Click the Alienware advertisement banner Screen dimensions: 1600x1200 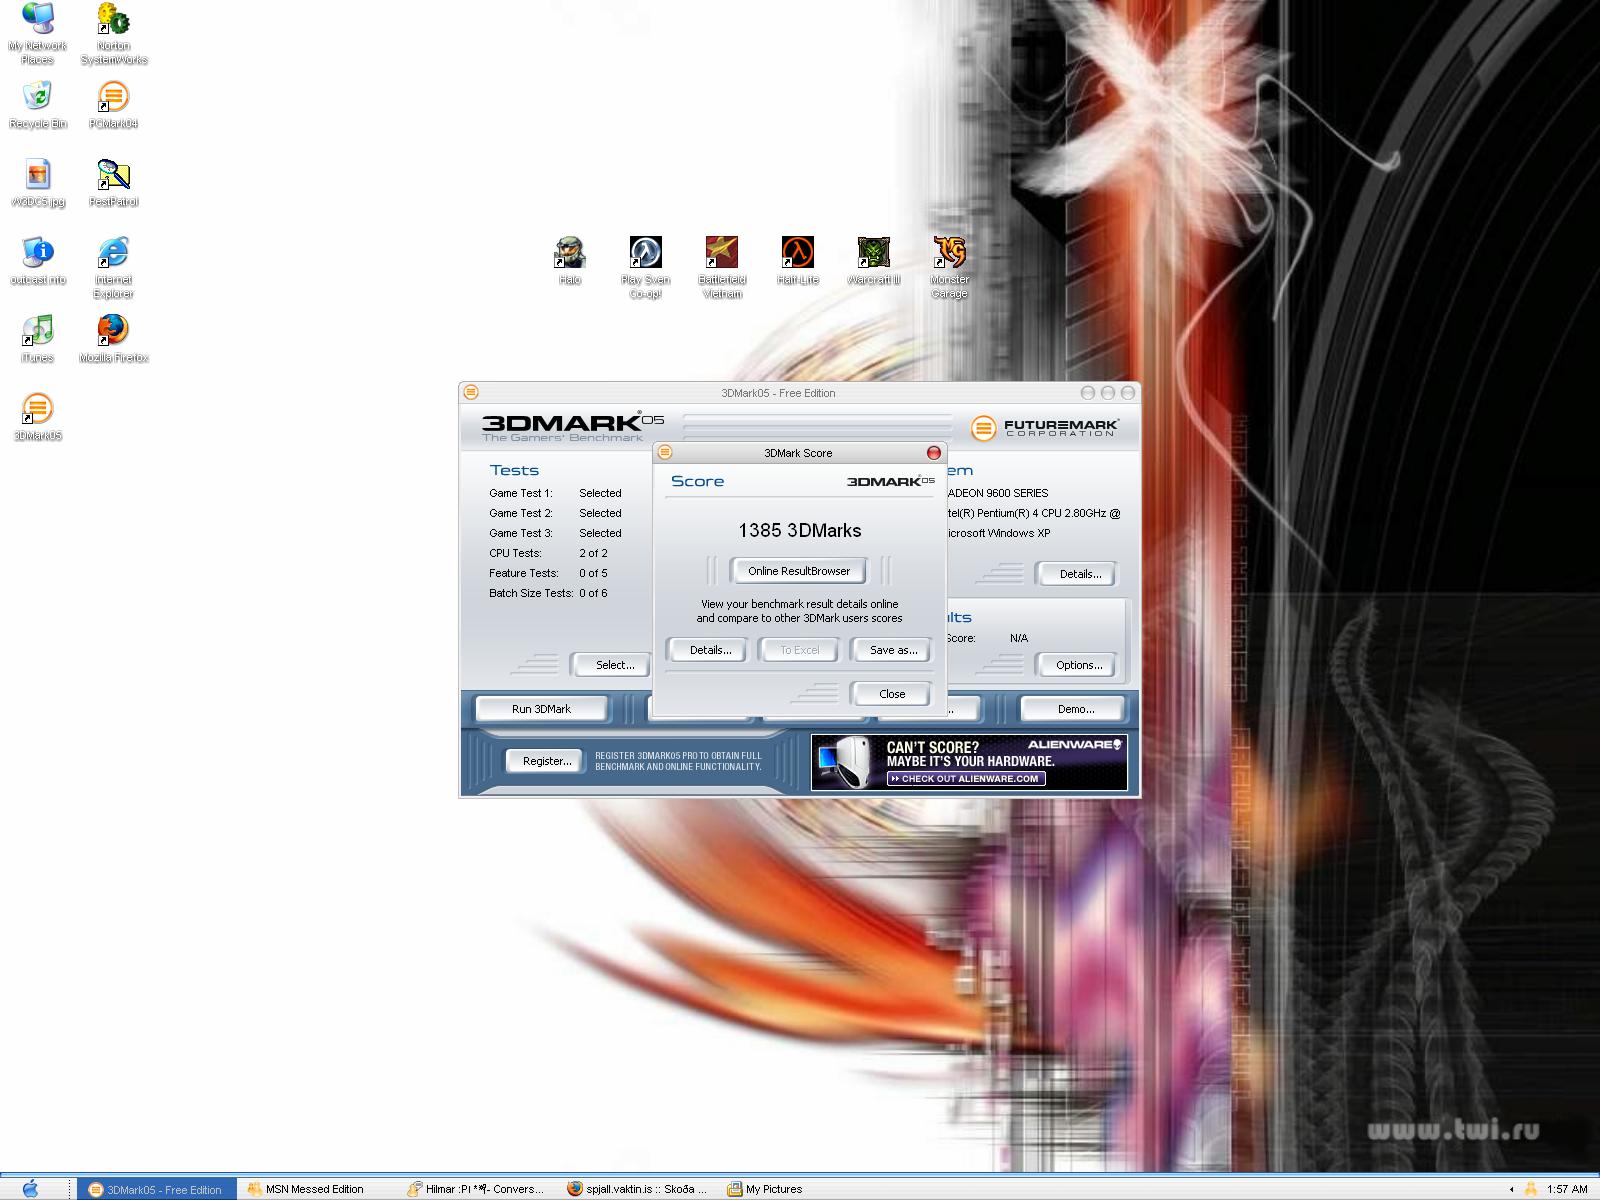(968, 762)
